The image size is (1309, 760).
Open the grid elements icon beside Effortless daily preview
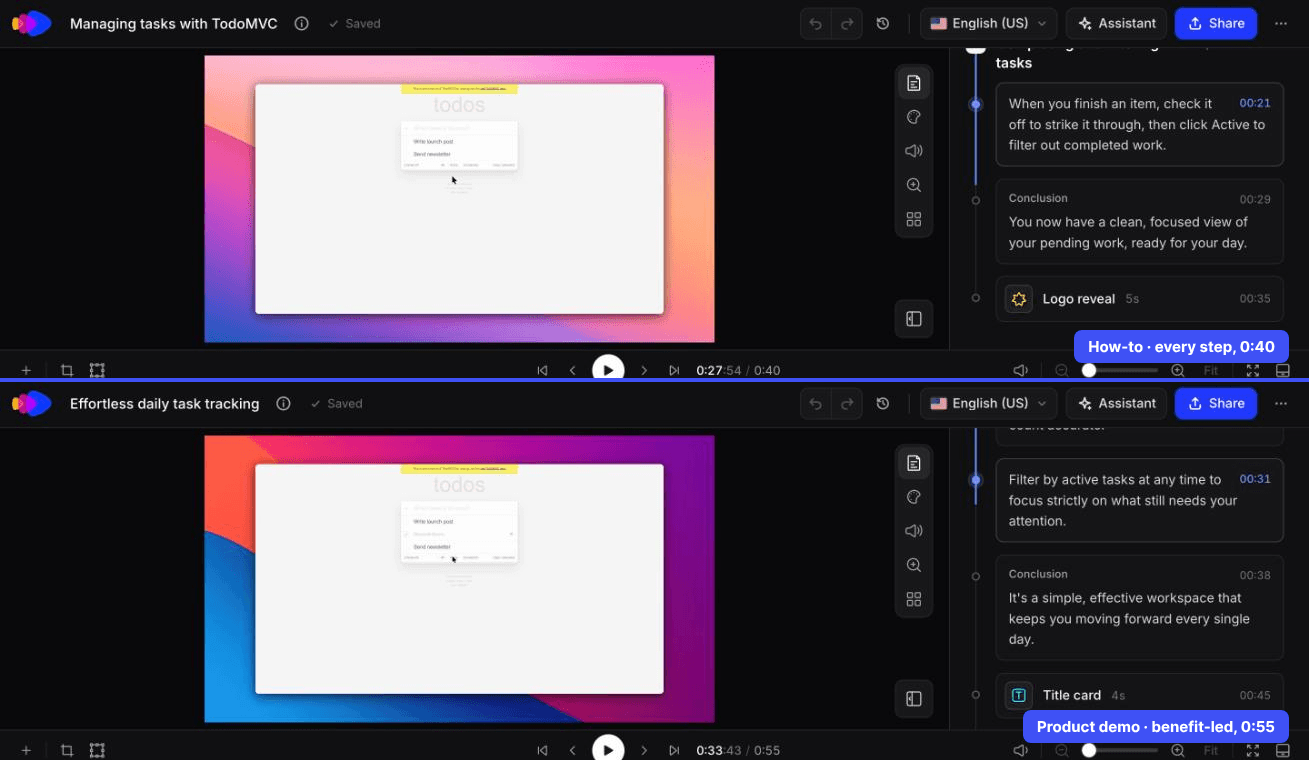(x=913, y=599)
